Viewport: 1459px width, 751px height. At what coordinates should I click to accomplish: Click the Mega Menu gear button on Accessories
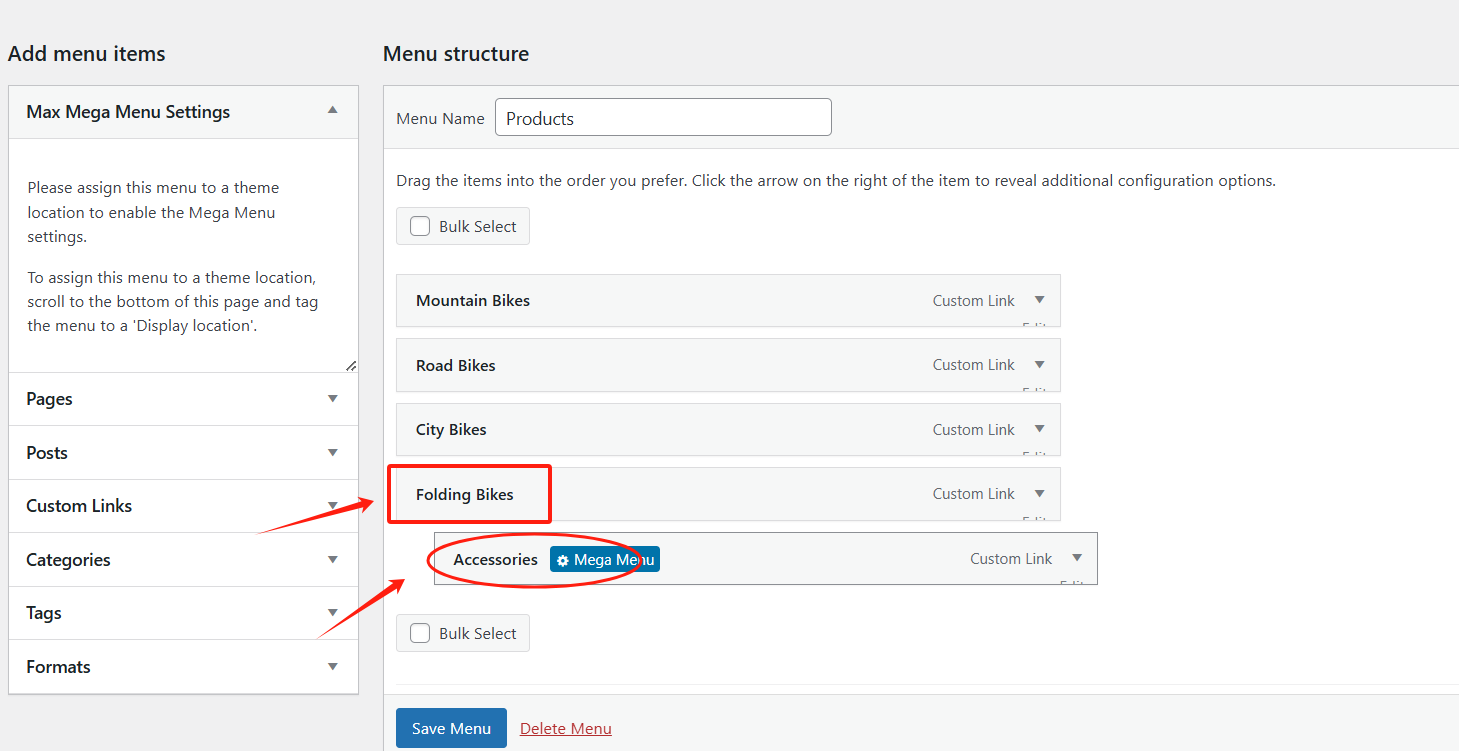coord(604,560)
